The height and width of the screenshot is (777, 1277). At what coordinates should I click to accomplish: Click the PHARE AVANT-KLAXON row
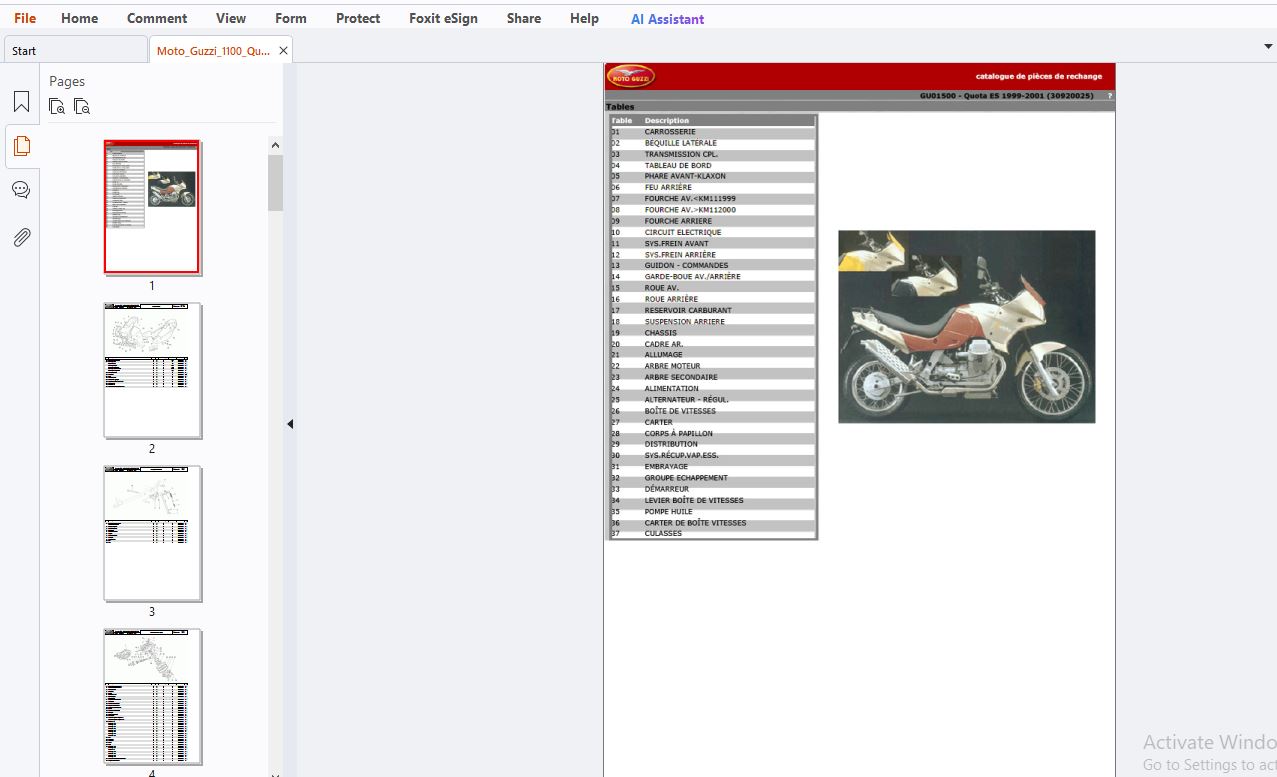[713, 176]
